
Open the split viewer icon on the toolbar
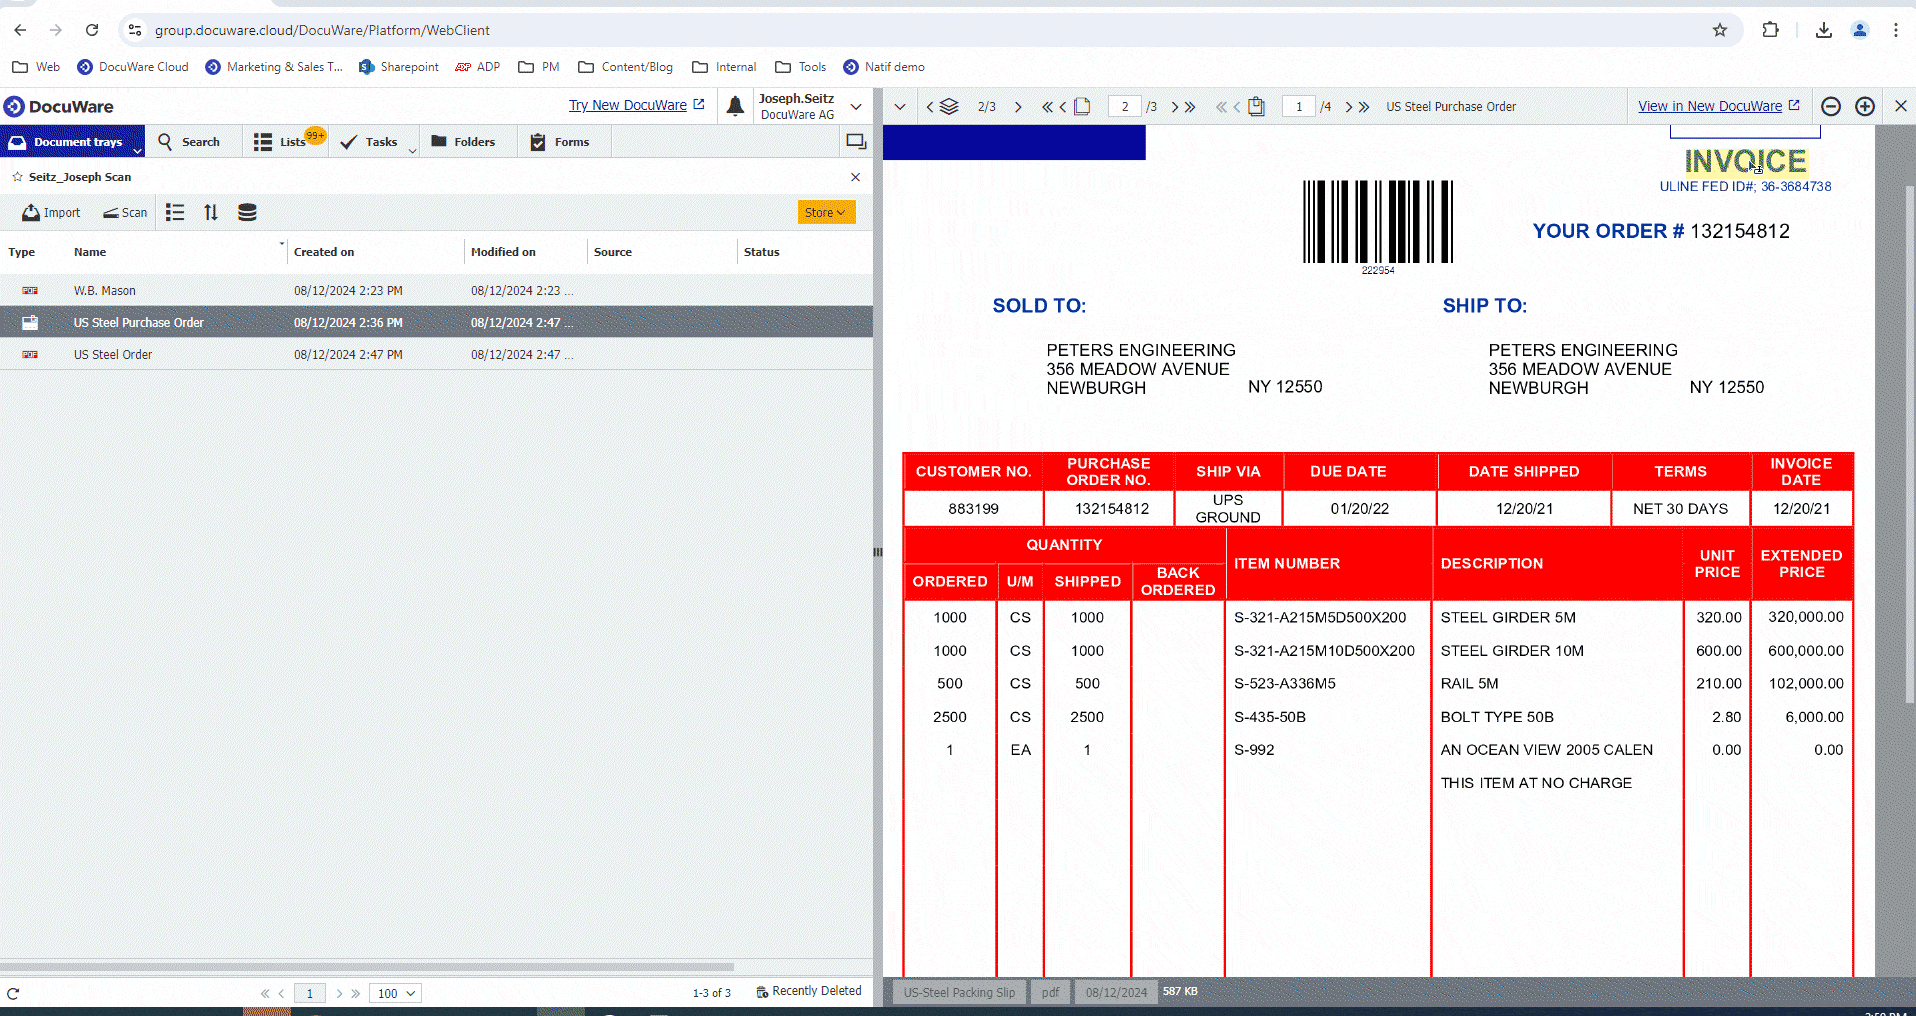point(855,141)
